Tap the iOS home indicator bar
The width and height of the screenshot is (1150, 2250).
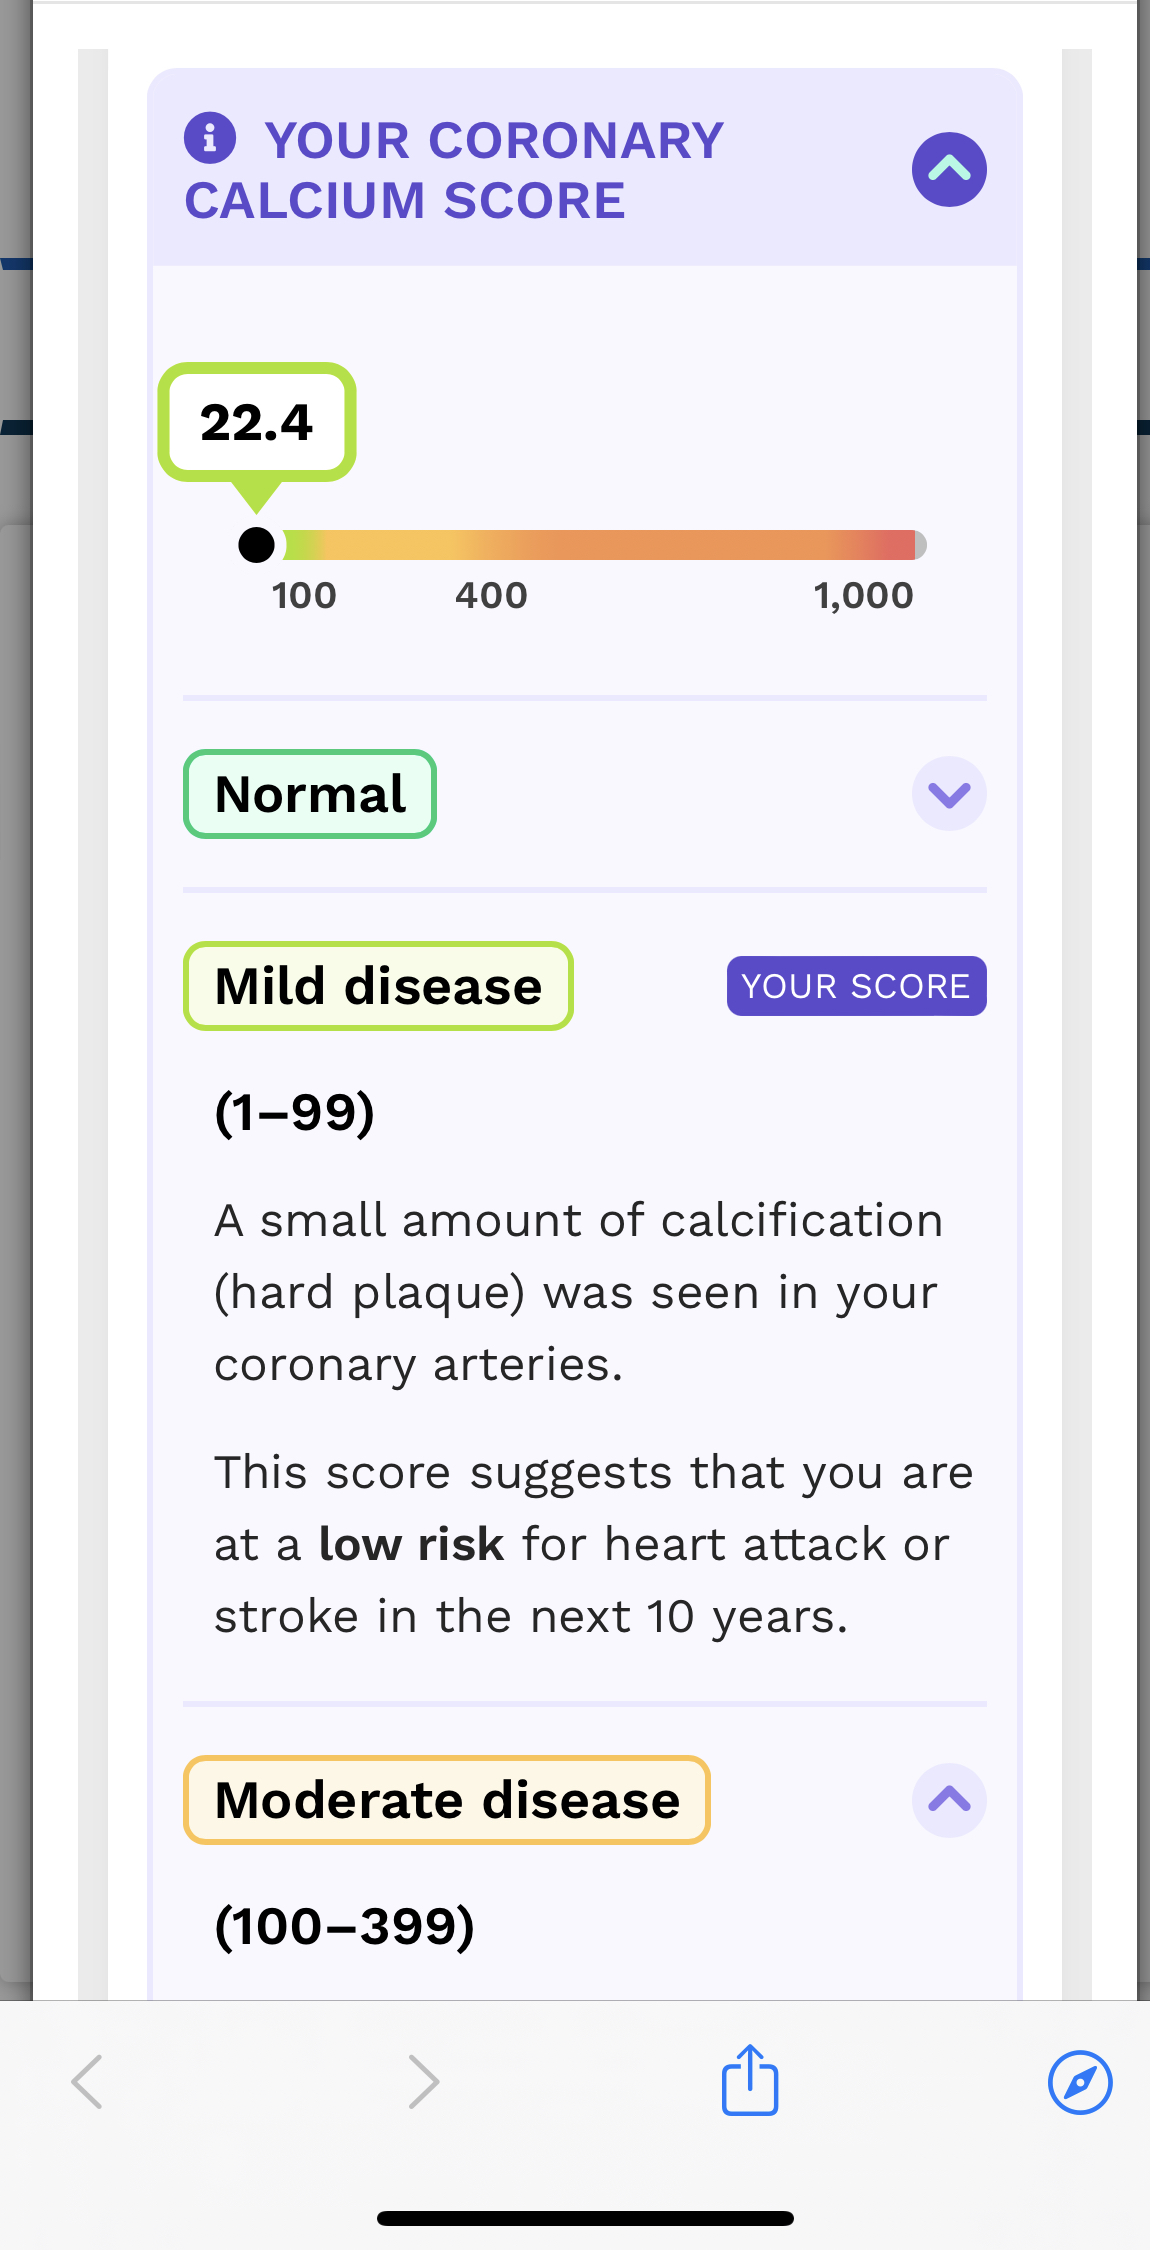click(x=585, y=2218)
